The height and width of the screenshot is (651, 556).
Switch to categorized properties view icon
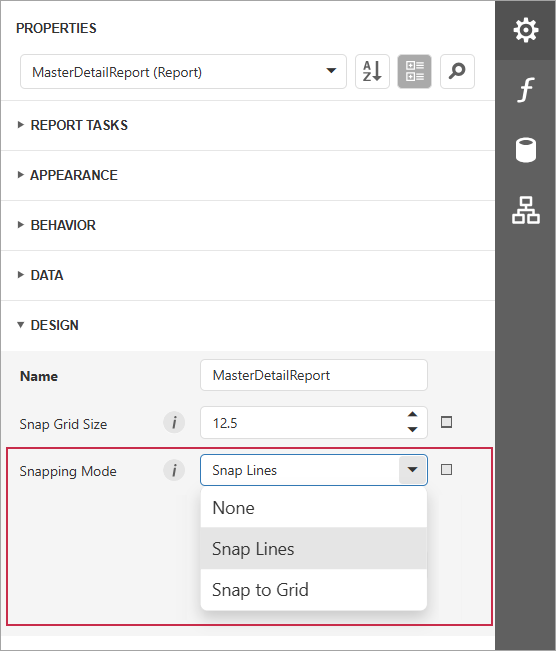[414, 71]
